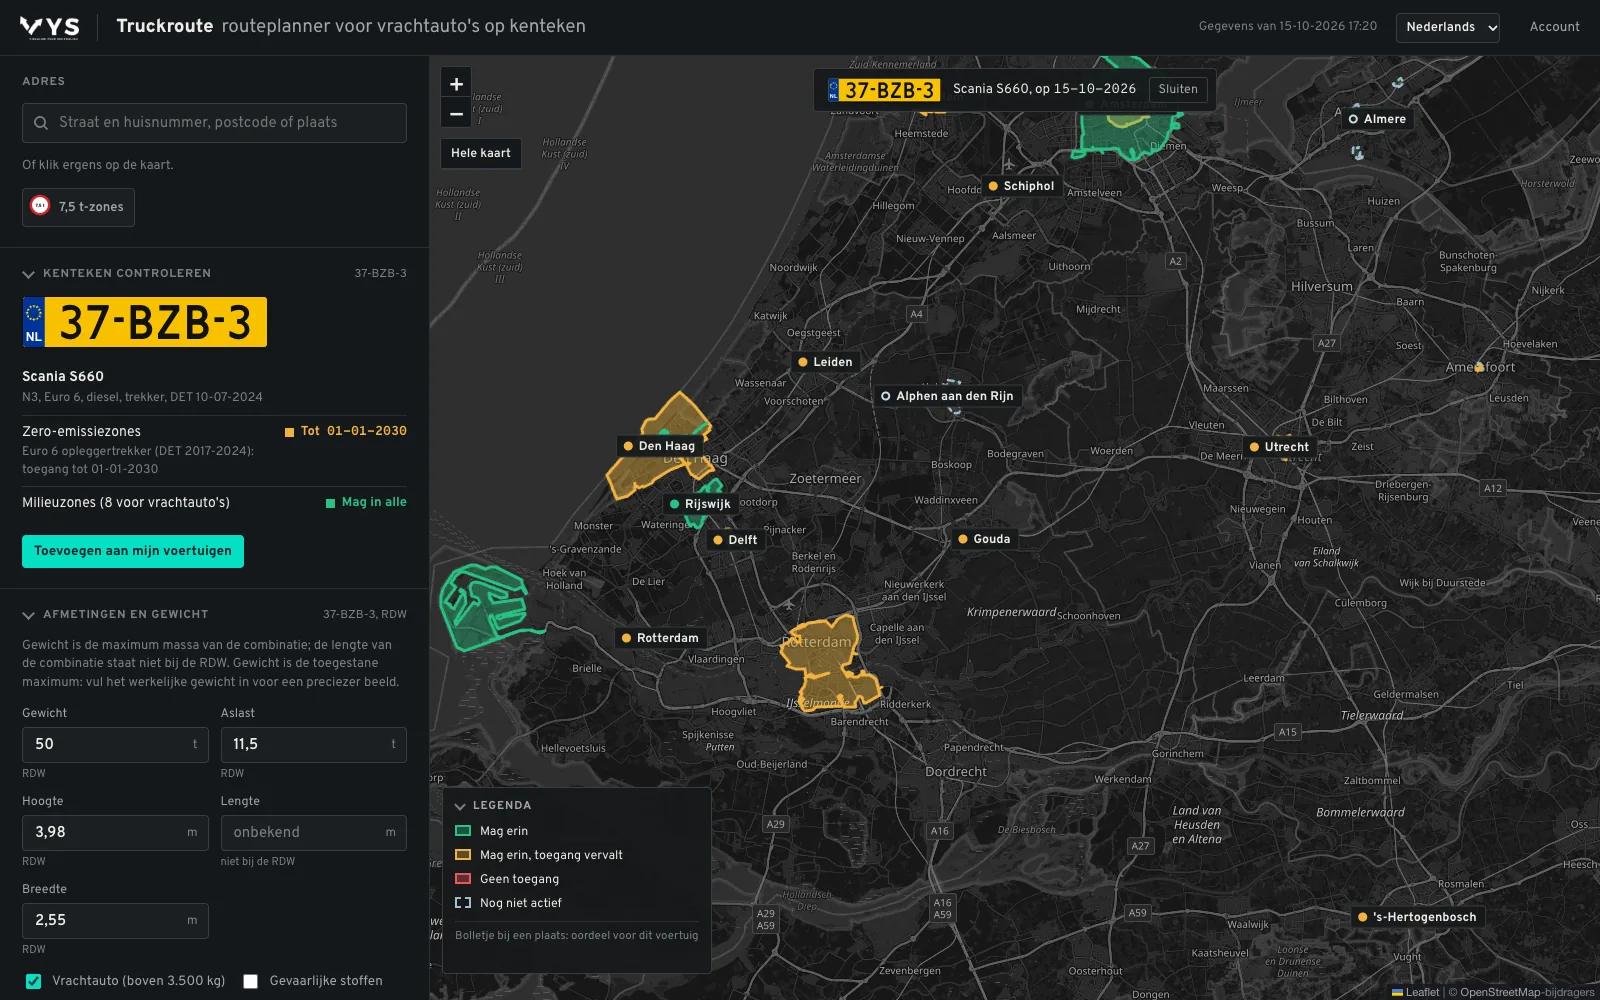Image resolution: width=1600 pixels, height=1000 pixels.
Task: Click the Utrecht city marker
Action: pos(1279,447)
